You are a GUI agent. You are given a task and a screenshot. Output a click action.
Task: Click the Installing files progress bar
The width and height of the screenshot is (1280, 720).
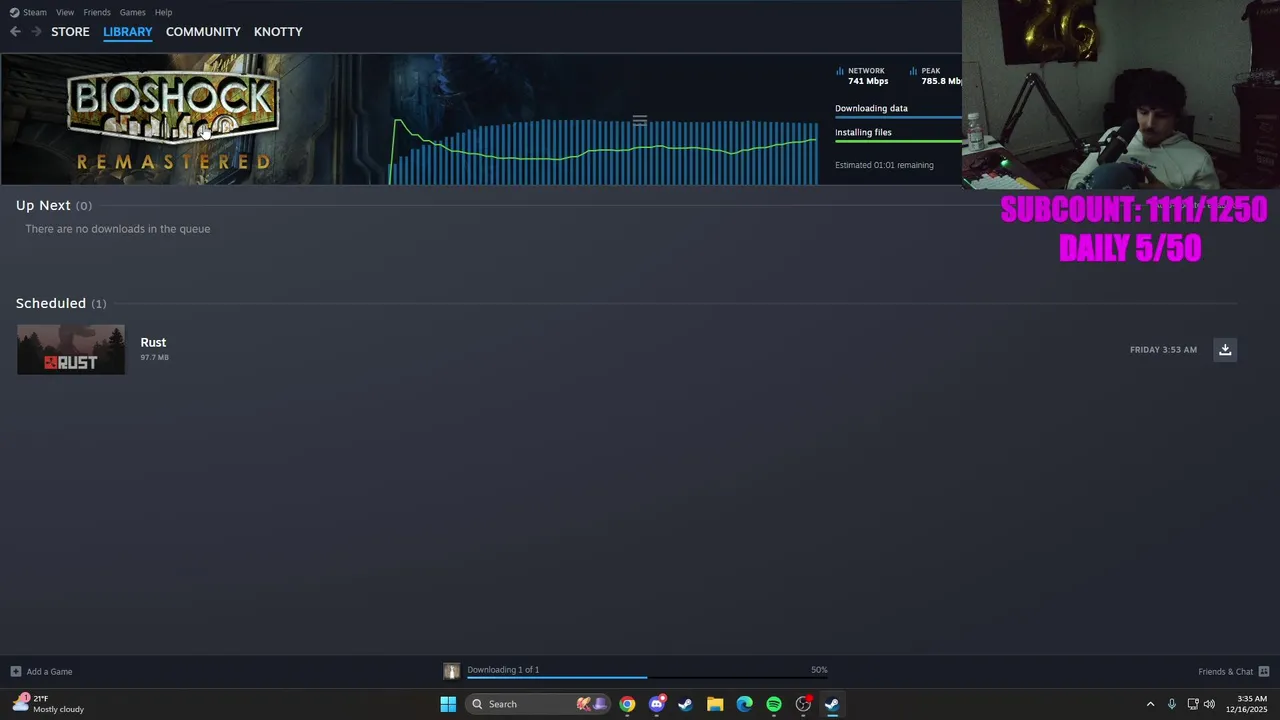(898, 141)
